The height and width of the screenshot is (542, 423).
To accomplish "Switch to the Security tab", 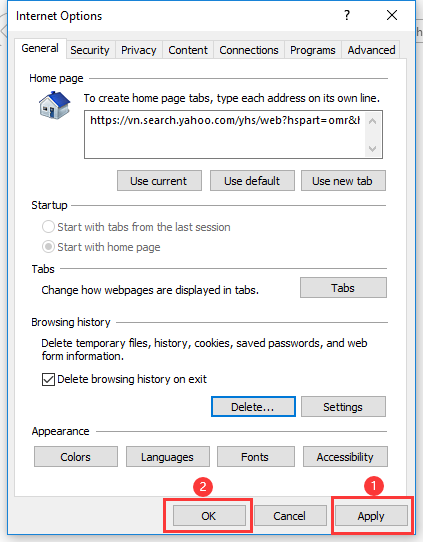I will tap(90, 50).
